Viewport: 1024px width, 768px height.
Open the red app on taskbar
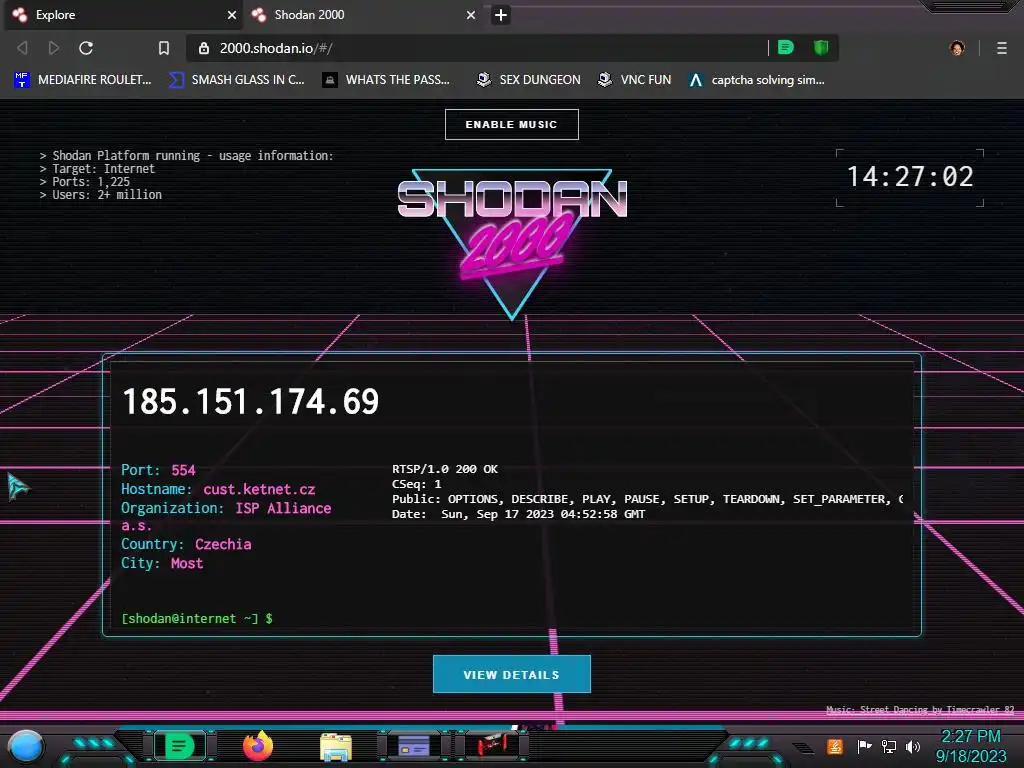coord(492,744)
